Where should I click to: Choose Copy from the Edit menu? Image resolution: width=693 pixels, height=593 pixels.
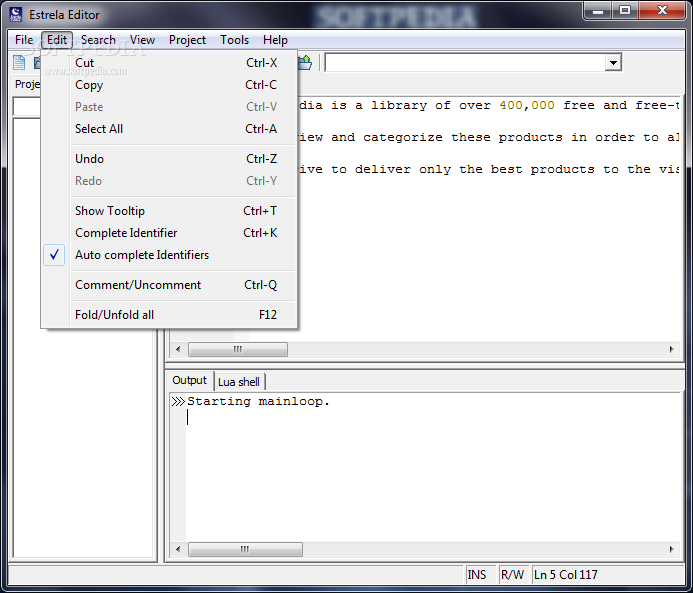point(170,85)
